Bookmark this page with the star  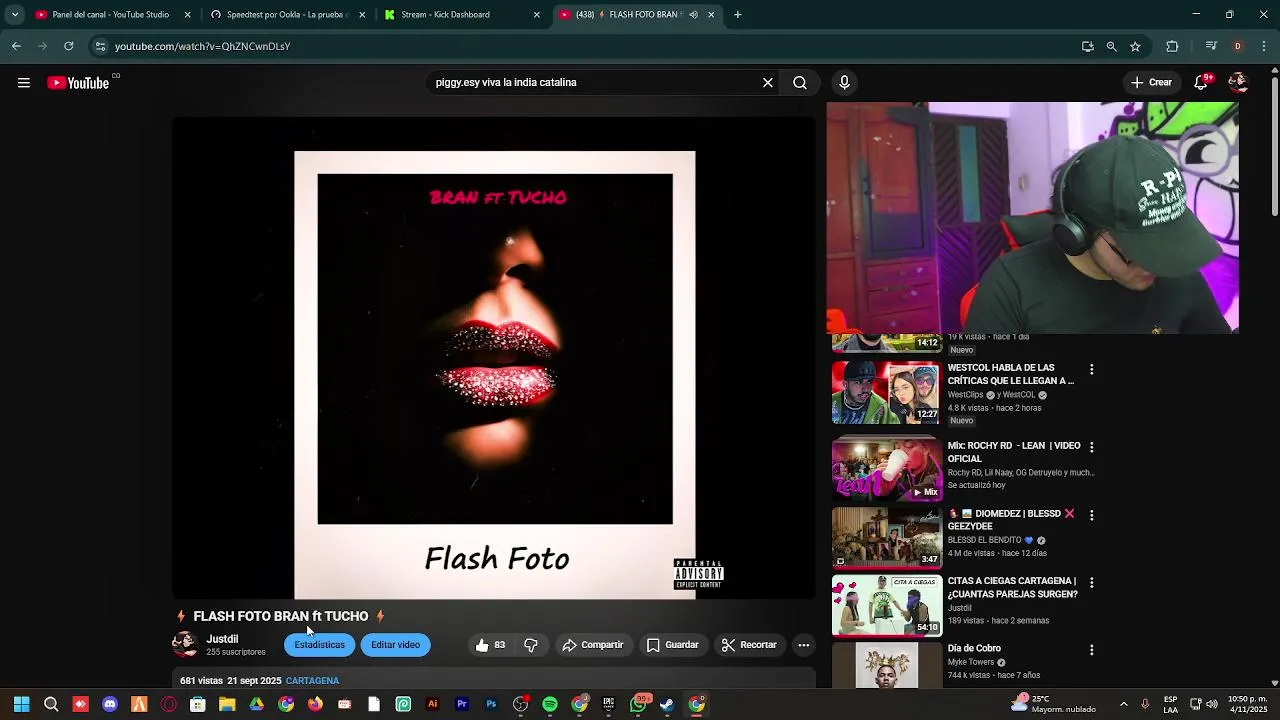1135,46
